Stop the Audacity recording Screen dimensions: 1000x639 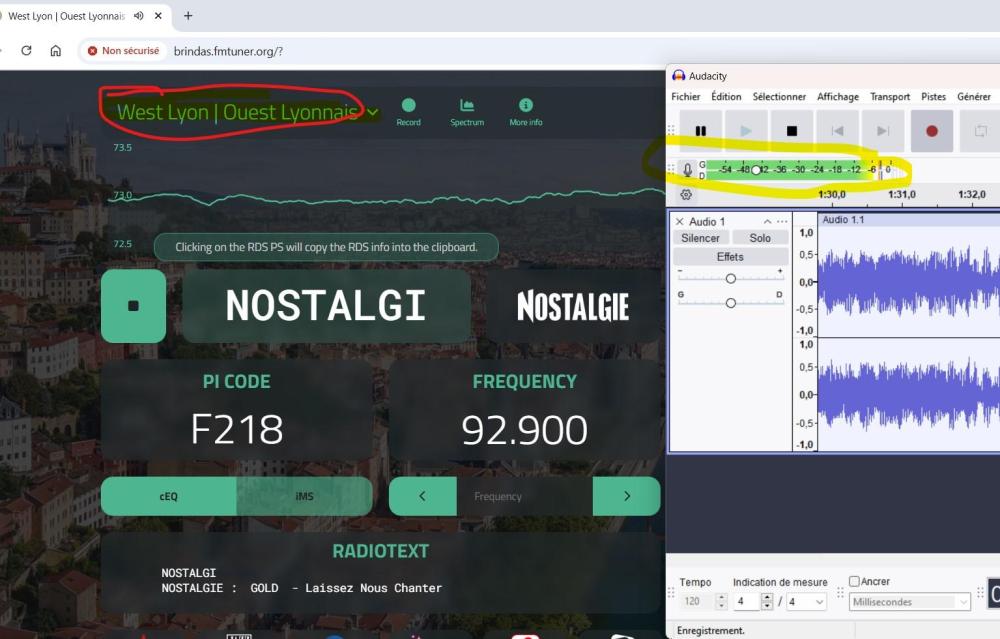click(791, 131)
